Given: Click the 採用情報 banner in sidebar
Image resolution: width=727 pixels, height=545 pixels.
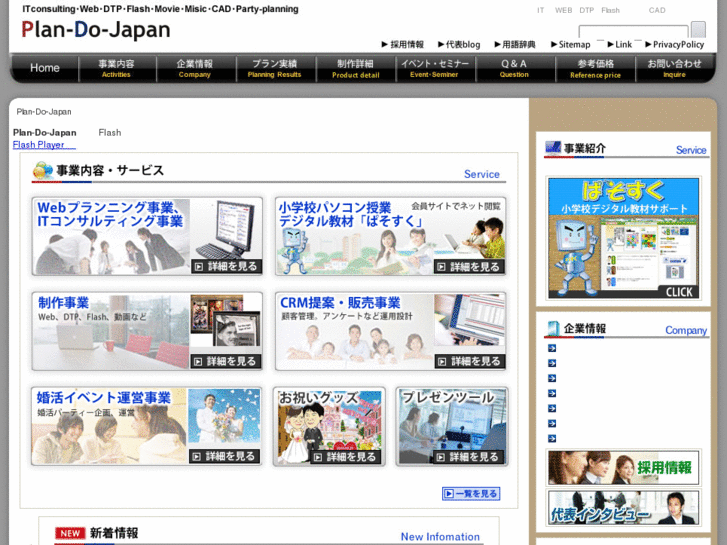Looking at the screenshot, I should tap(623, 468).
